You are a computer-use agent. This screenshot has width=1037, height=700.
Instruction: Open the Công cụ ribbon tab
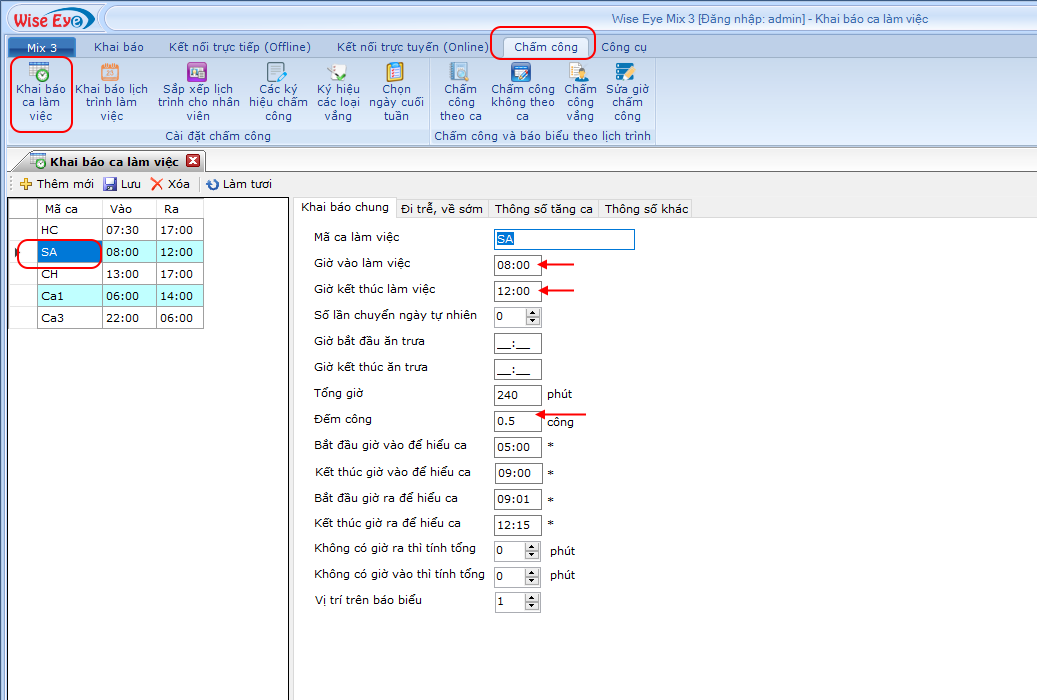click(623, 47)
